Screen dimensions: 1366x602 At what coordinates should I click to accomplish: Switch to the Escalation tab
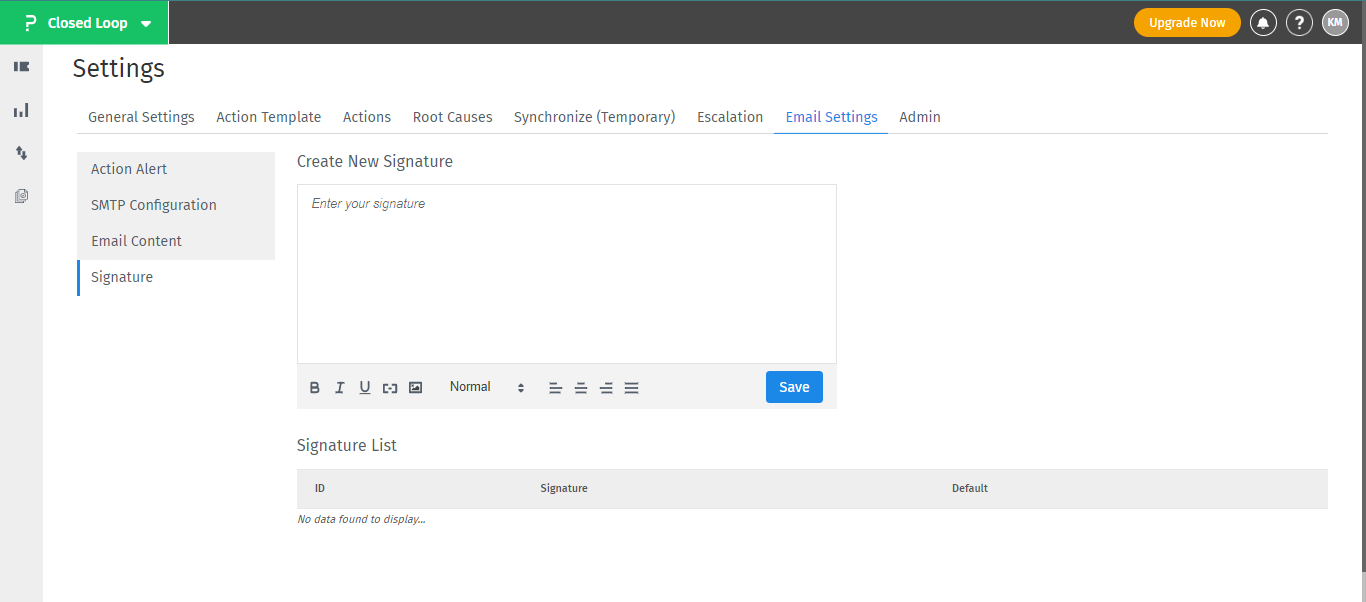[730, 117]
